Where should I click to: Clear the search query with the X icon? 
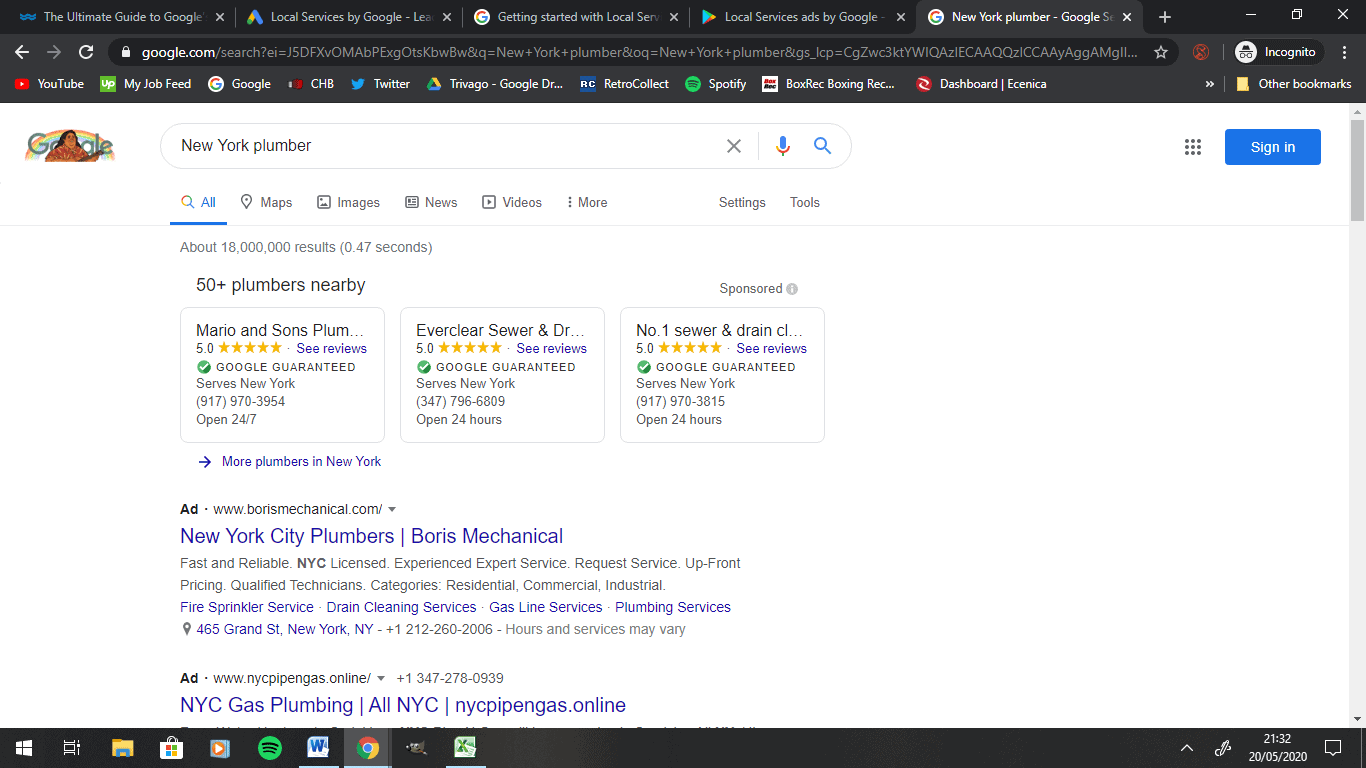(734, 146)
